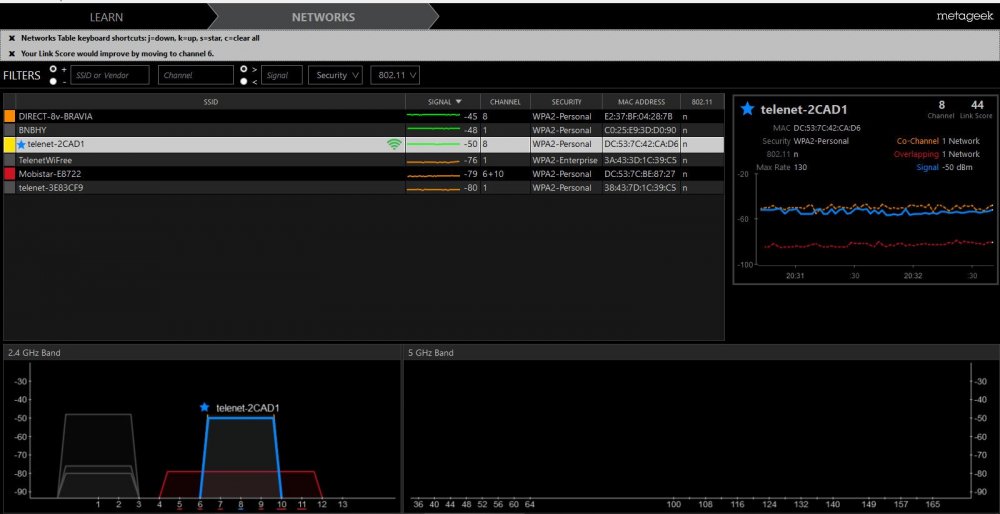This screenshot has width=1000, height=514.
Task: Click the blue star in 2.4 GHz chart
Action: tap(205, 408)
